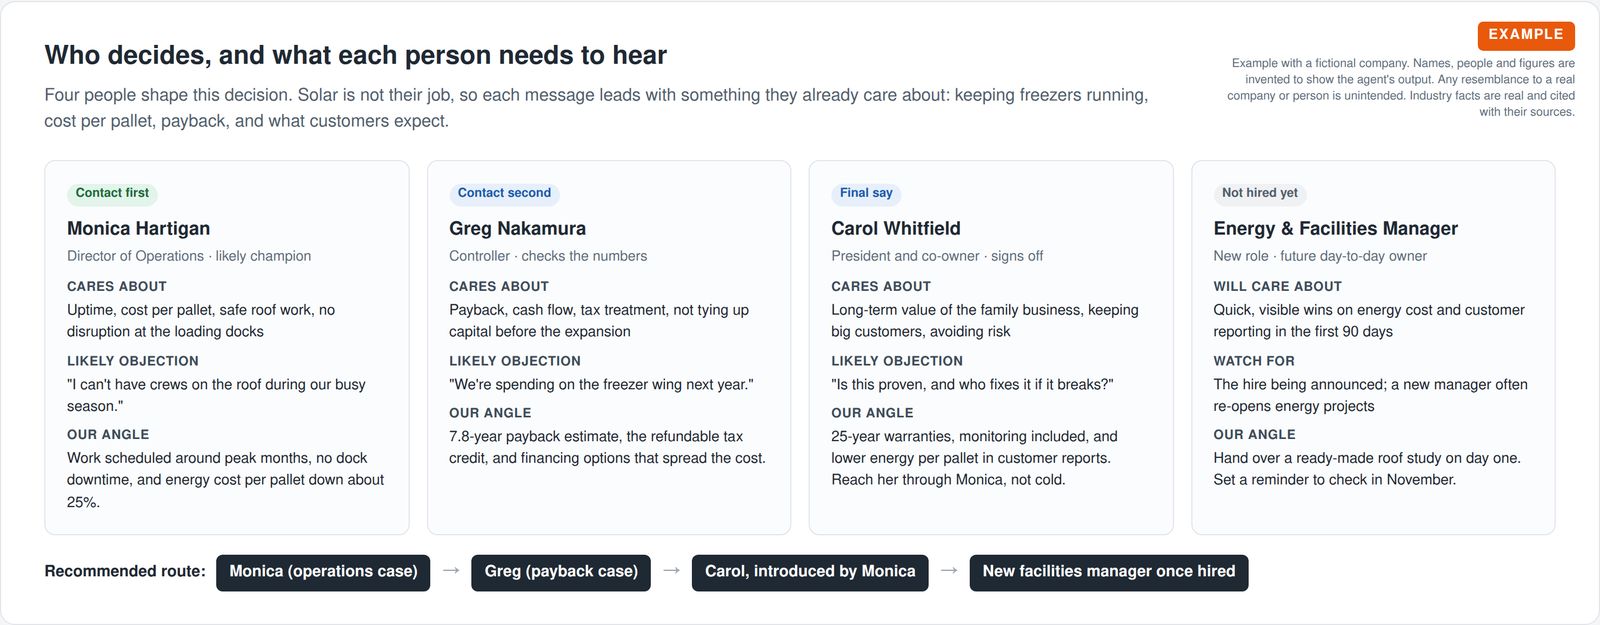Click the Recommended route label
This screenshot has width=1600, height=625.
click(x=125, y=571)
